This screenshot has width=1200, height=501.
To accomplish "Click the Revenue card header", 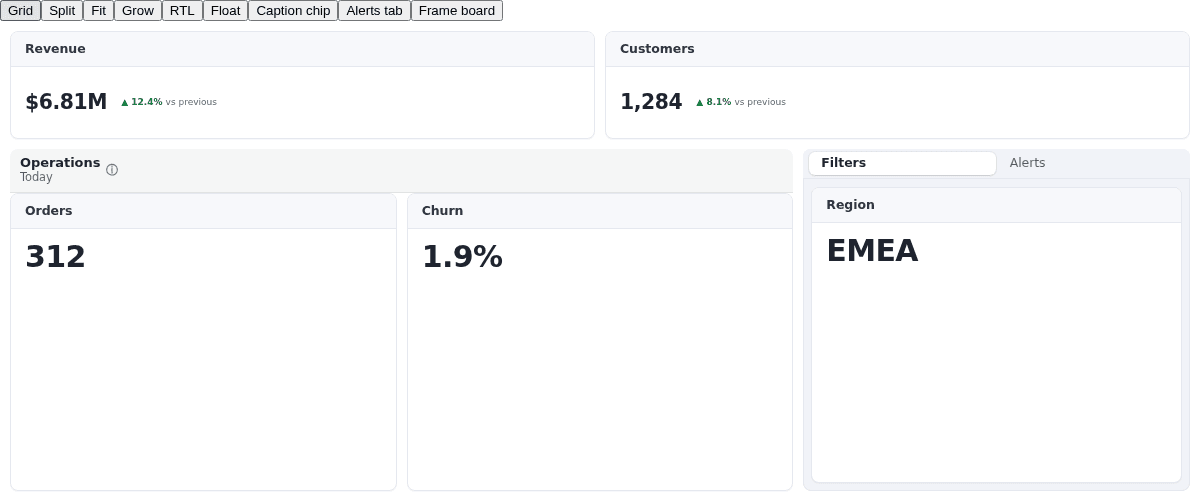I will [302, 49].
